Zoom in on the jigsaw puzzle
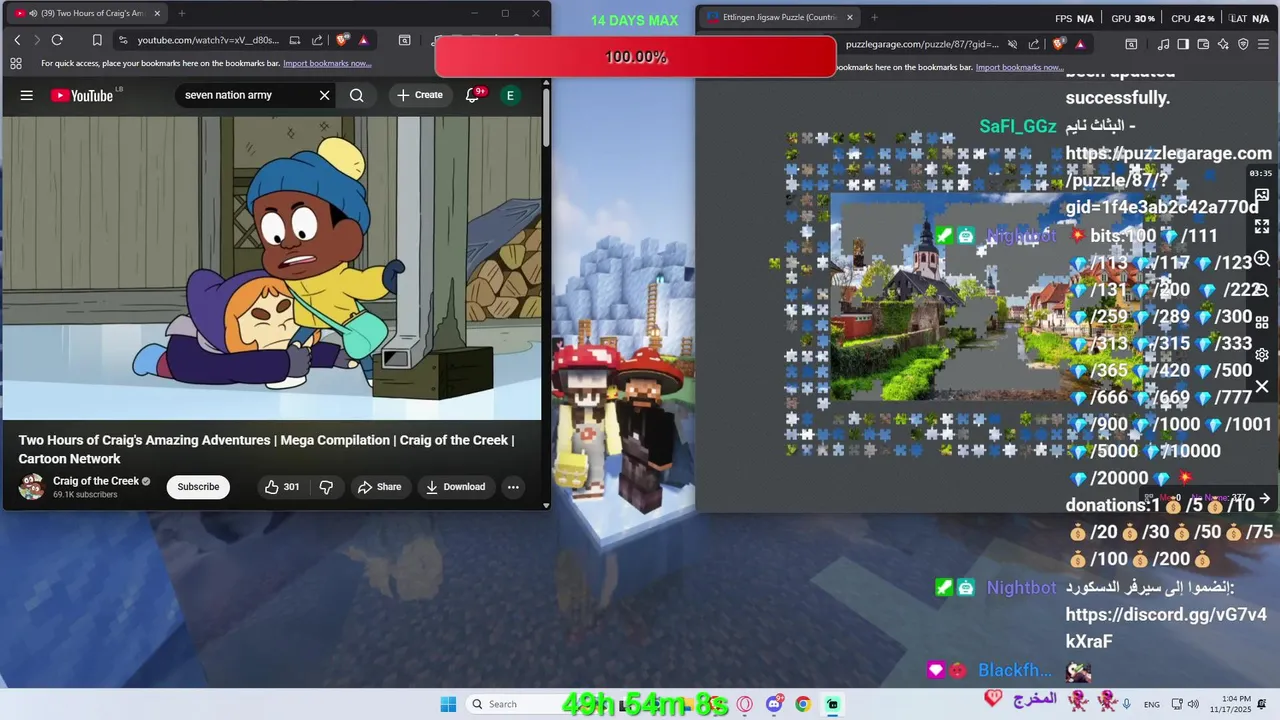 (1262, 259)
